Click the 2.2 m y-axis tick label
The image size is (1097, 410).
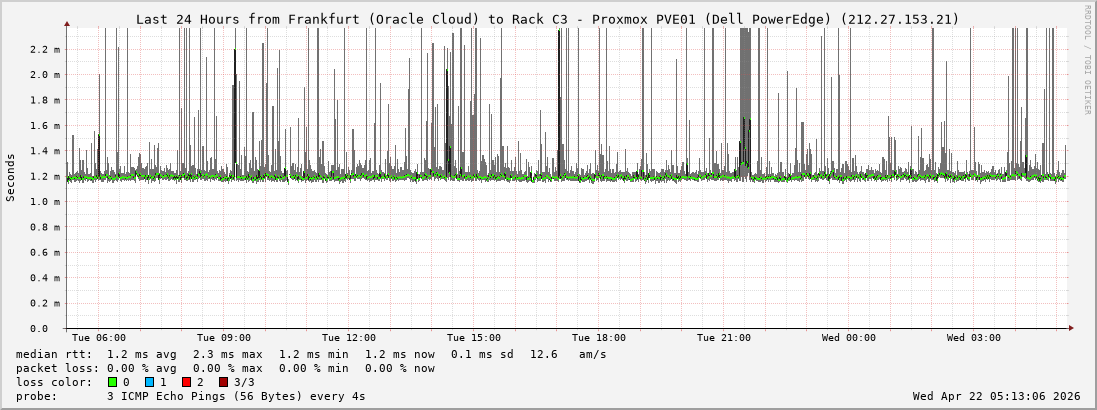click(x=45, y=49)
